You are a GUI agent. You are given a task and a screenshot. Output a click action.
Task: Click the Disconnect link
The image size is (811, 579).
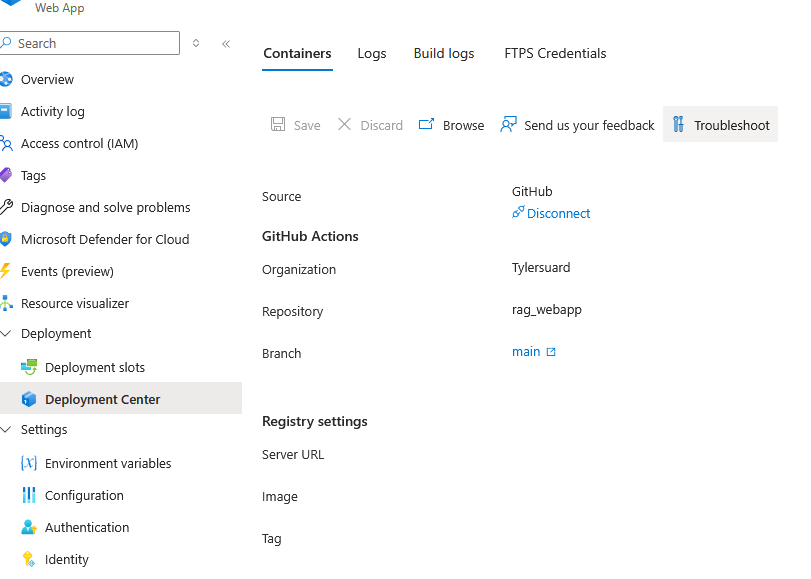pyautogui.click(x=559, y=213)
